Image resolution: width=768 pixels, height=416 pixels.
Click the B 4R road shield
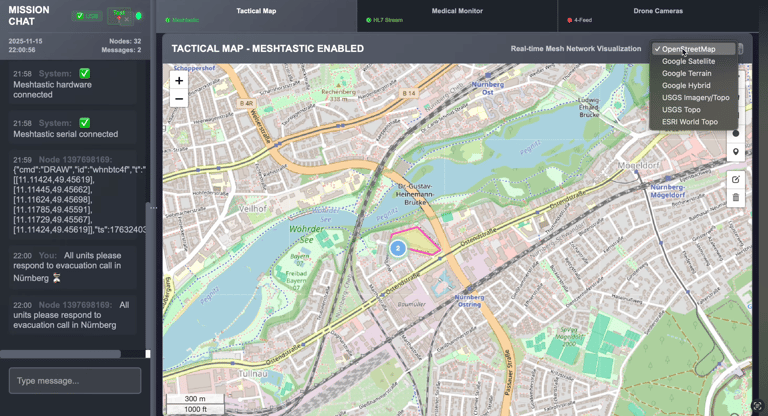246,103
